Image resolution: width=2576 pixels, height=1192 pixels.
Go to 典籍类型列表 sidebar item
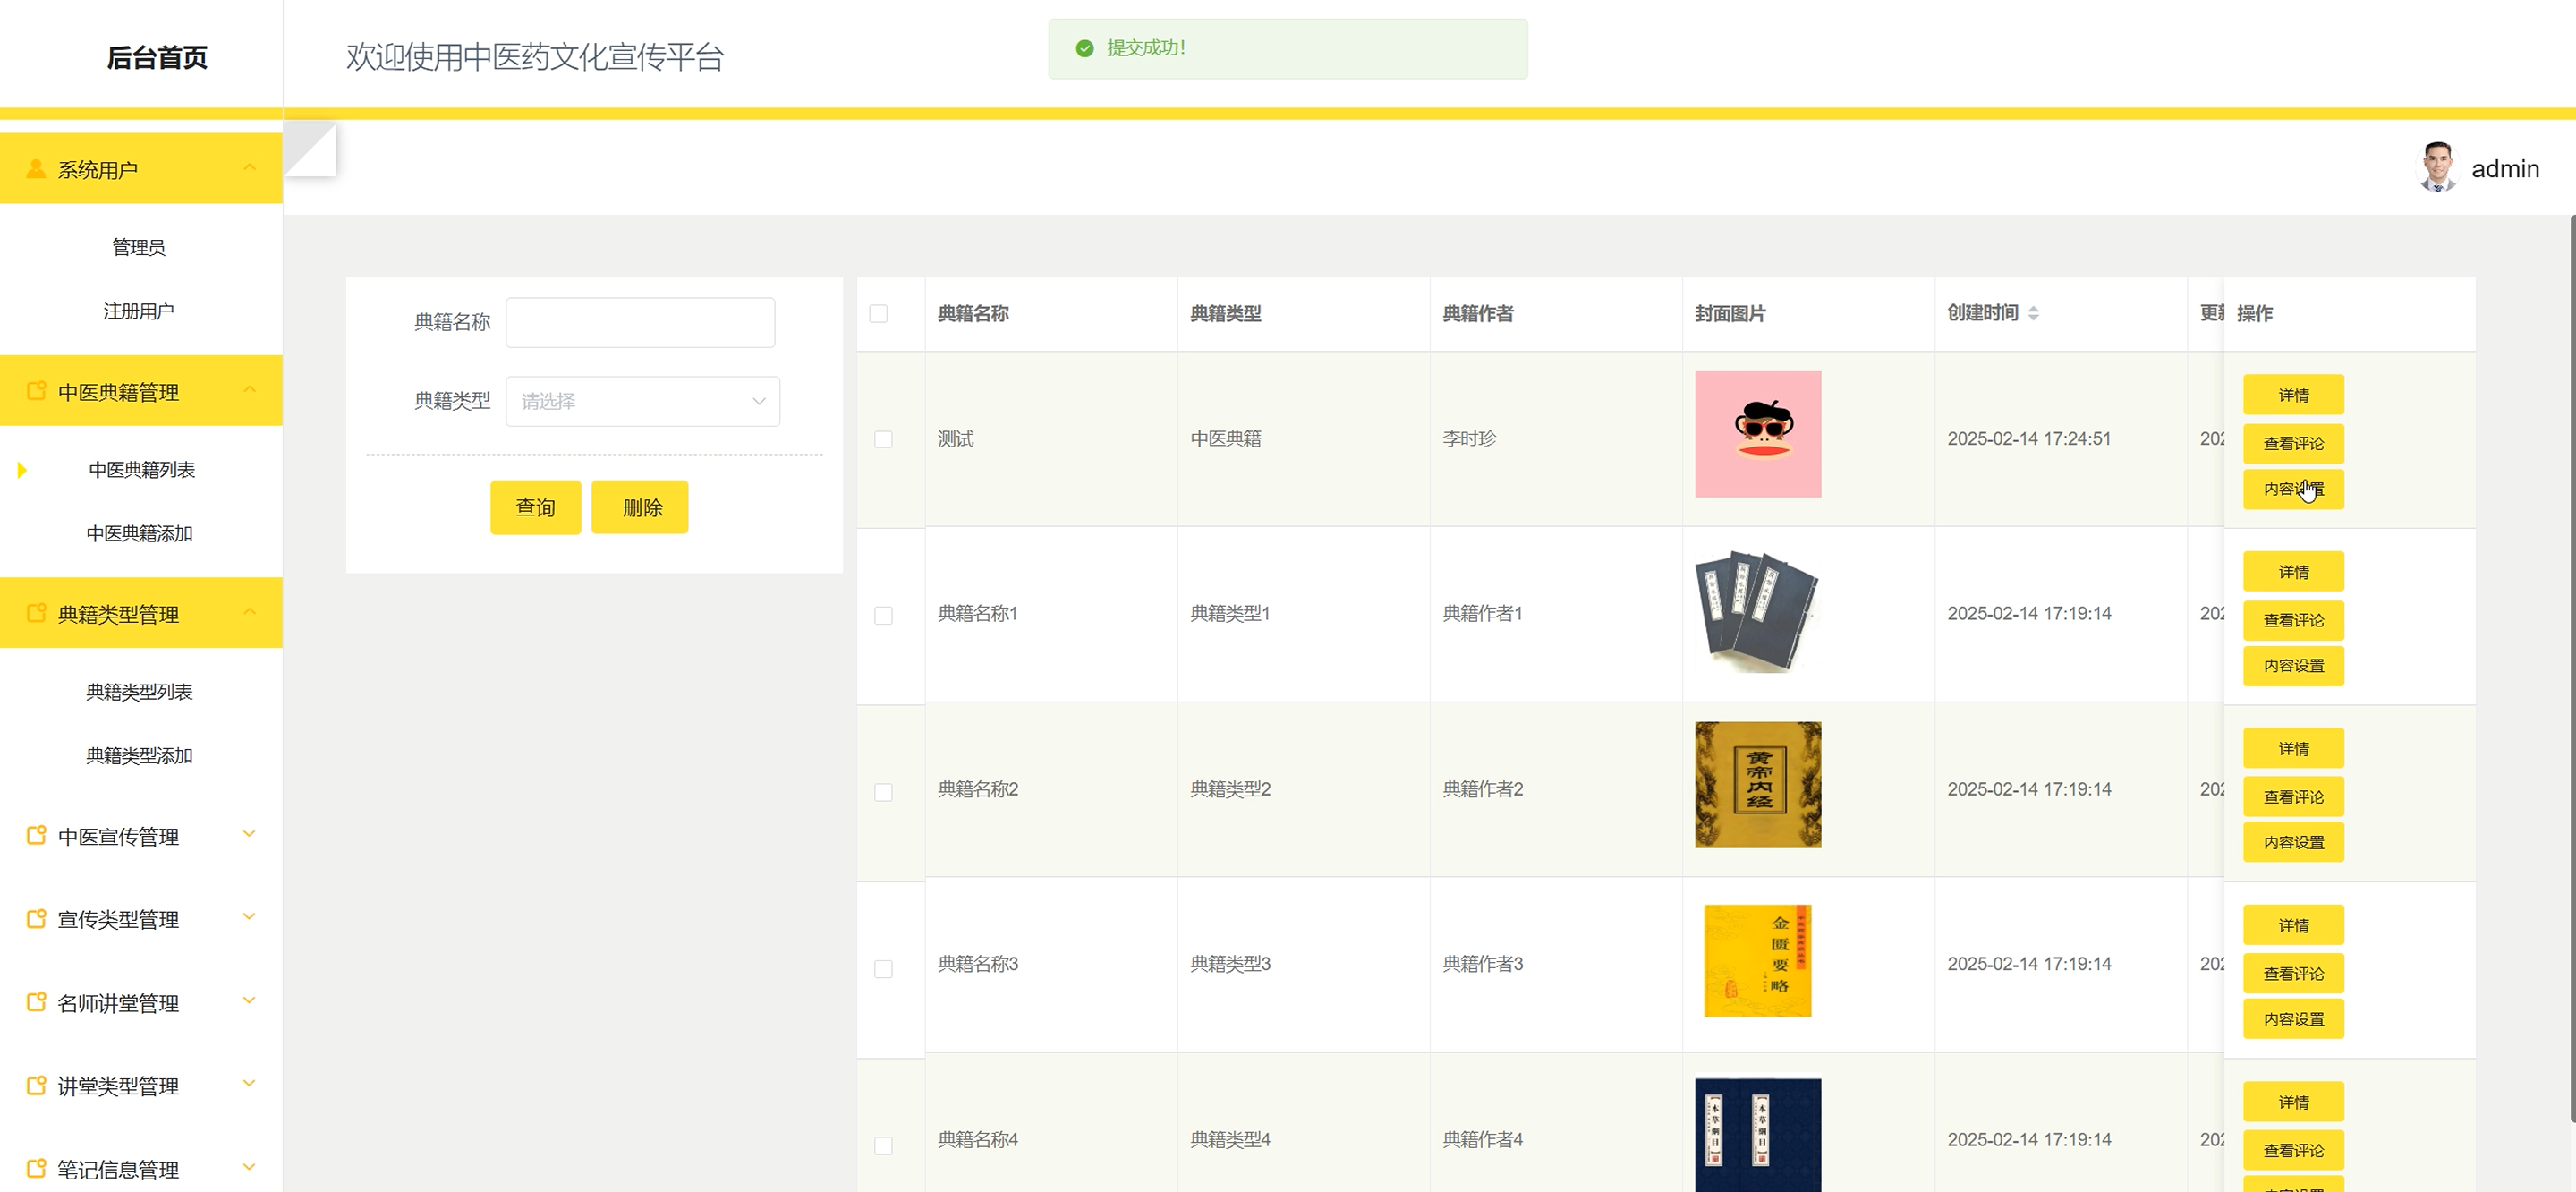(x=139, y=691)
